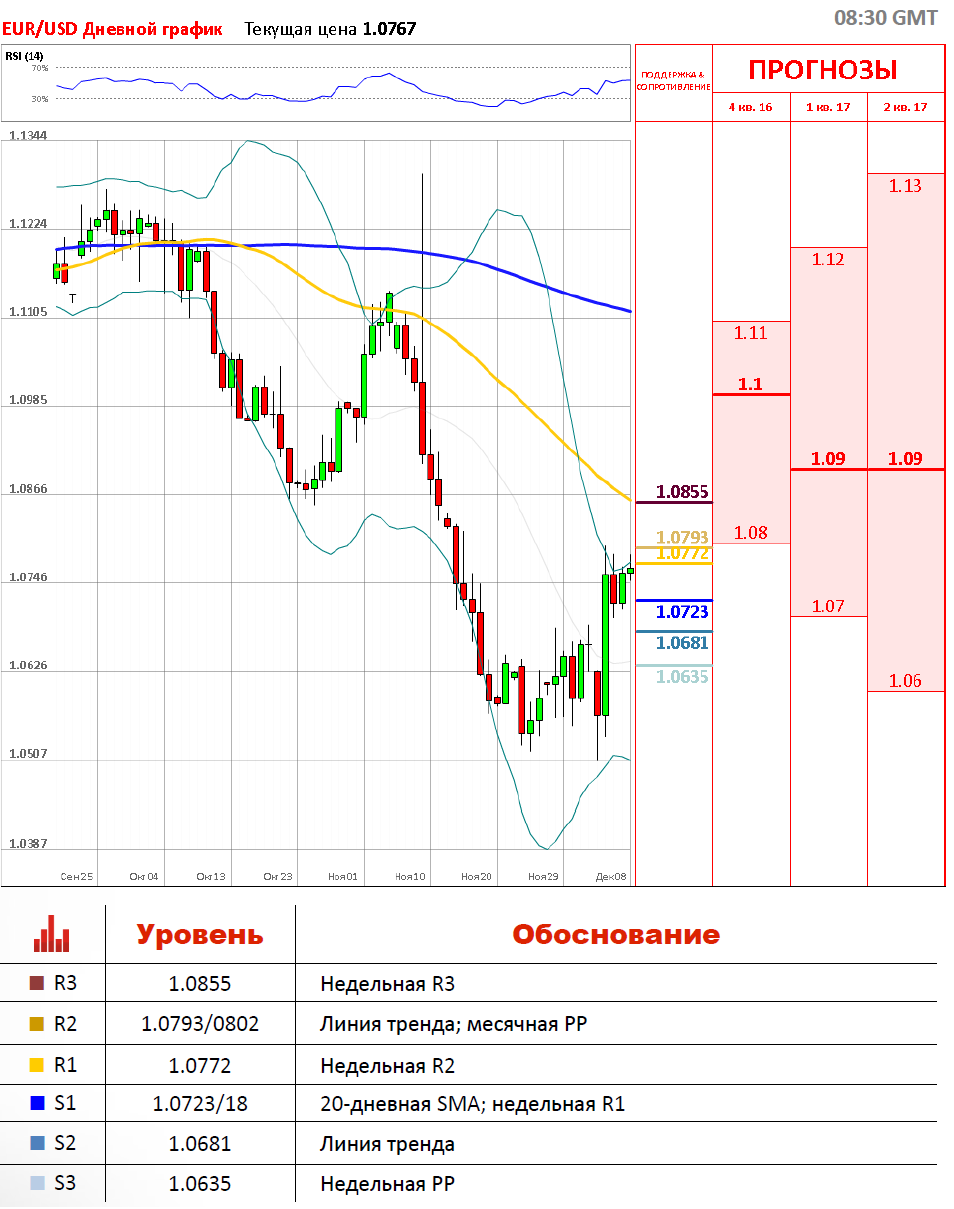Screen dimensions: 954x1209
Task: Click the light blue S3 color square
Action: coord(38,1183)
